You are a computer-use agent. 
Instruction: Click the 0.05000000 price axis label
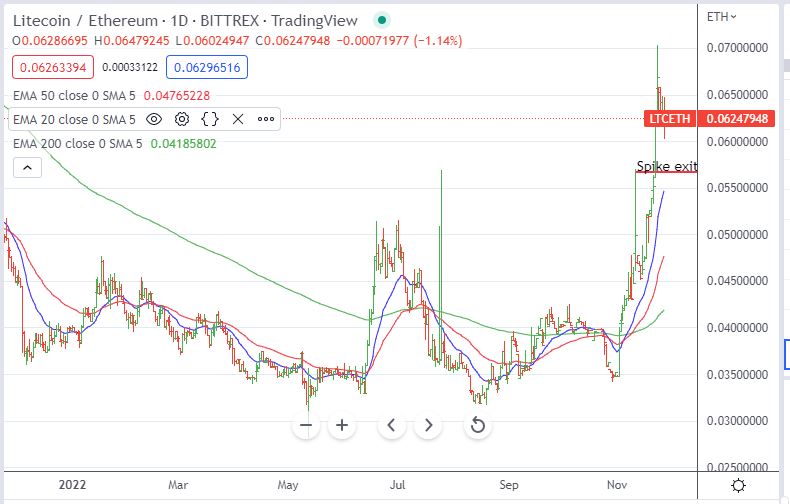(737, 234)
